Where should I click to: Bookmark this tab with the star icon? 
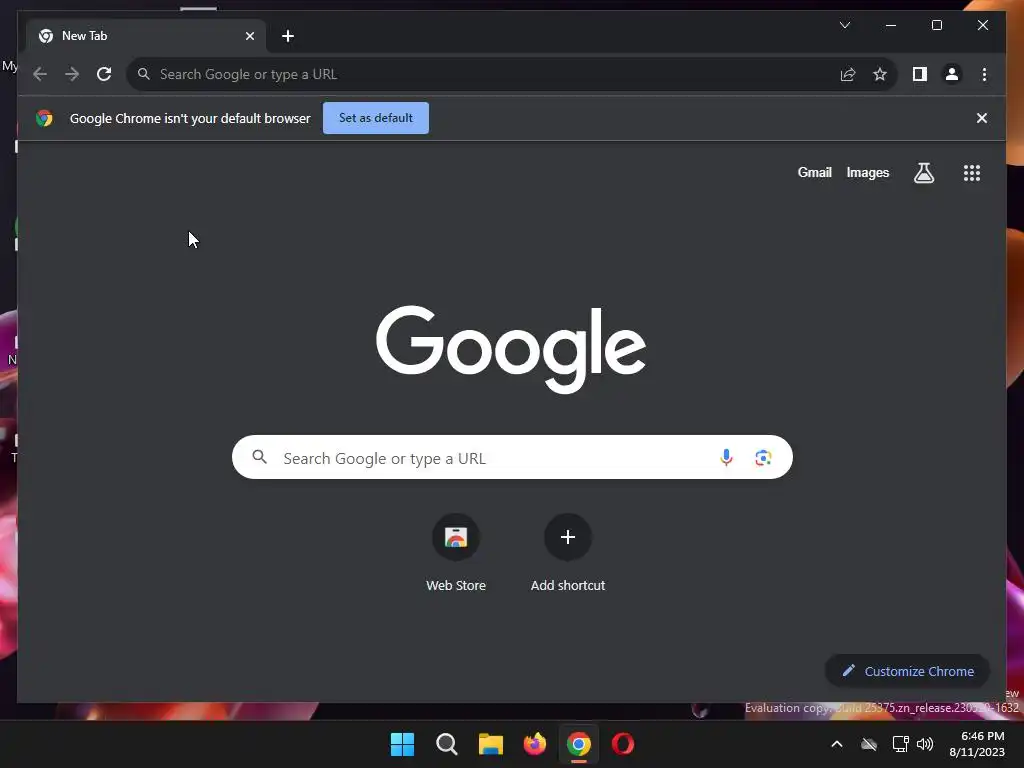pyautogui.click(x=880, y=74)
